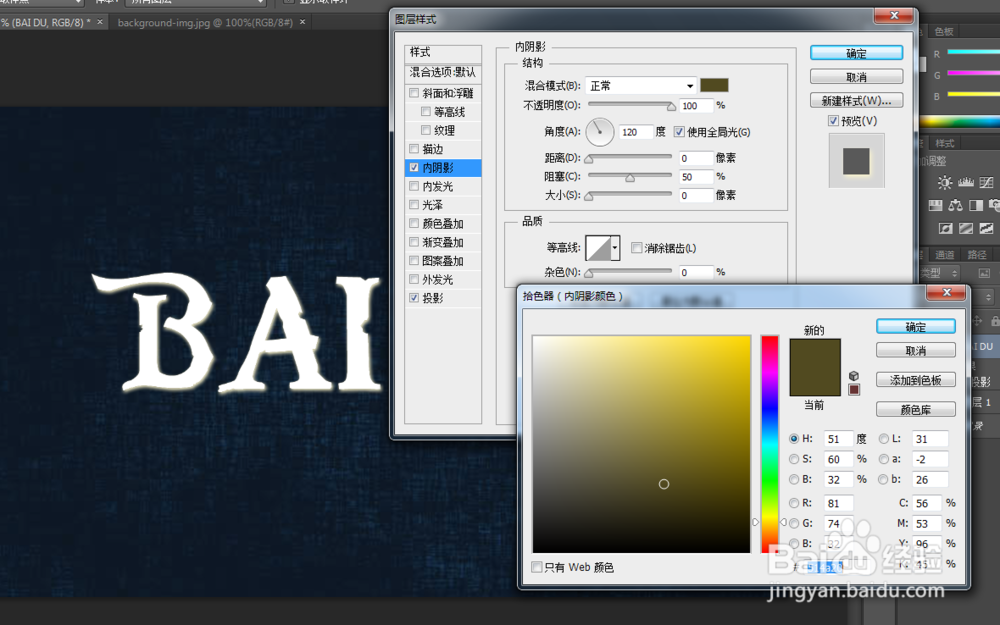Select 混合选项:默认 in the style list

[x=443, y=72]
